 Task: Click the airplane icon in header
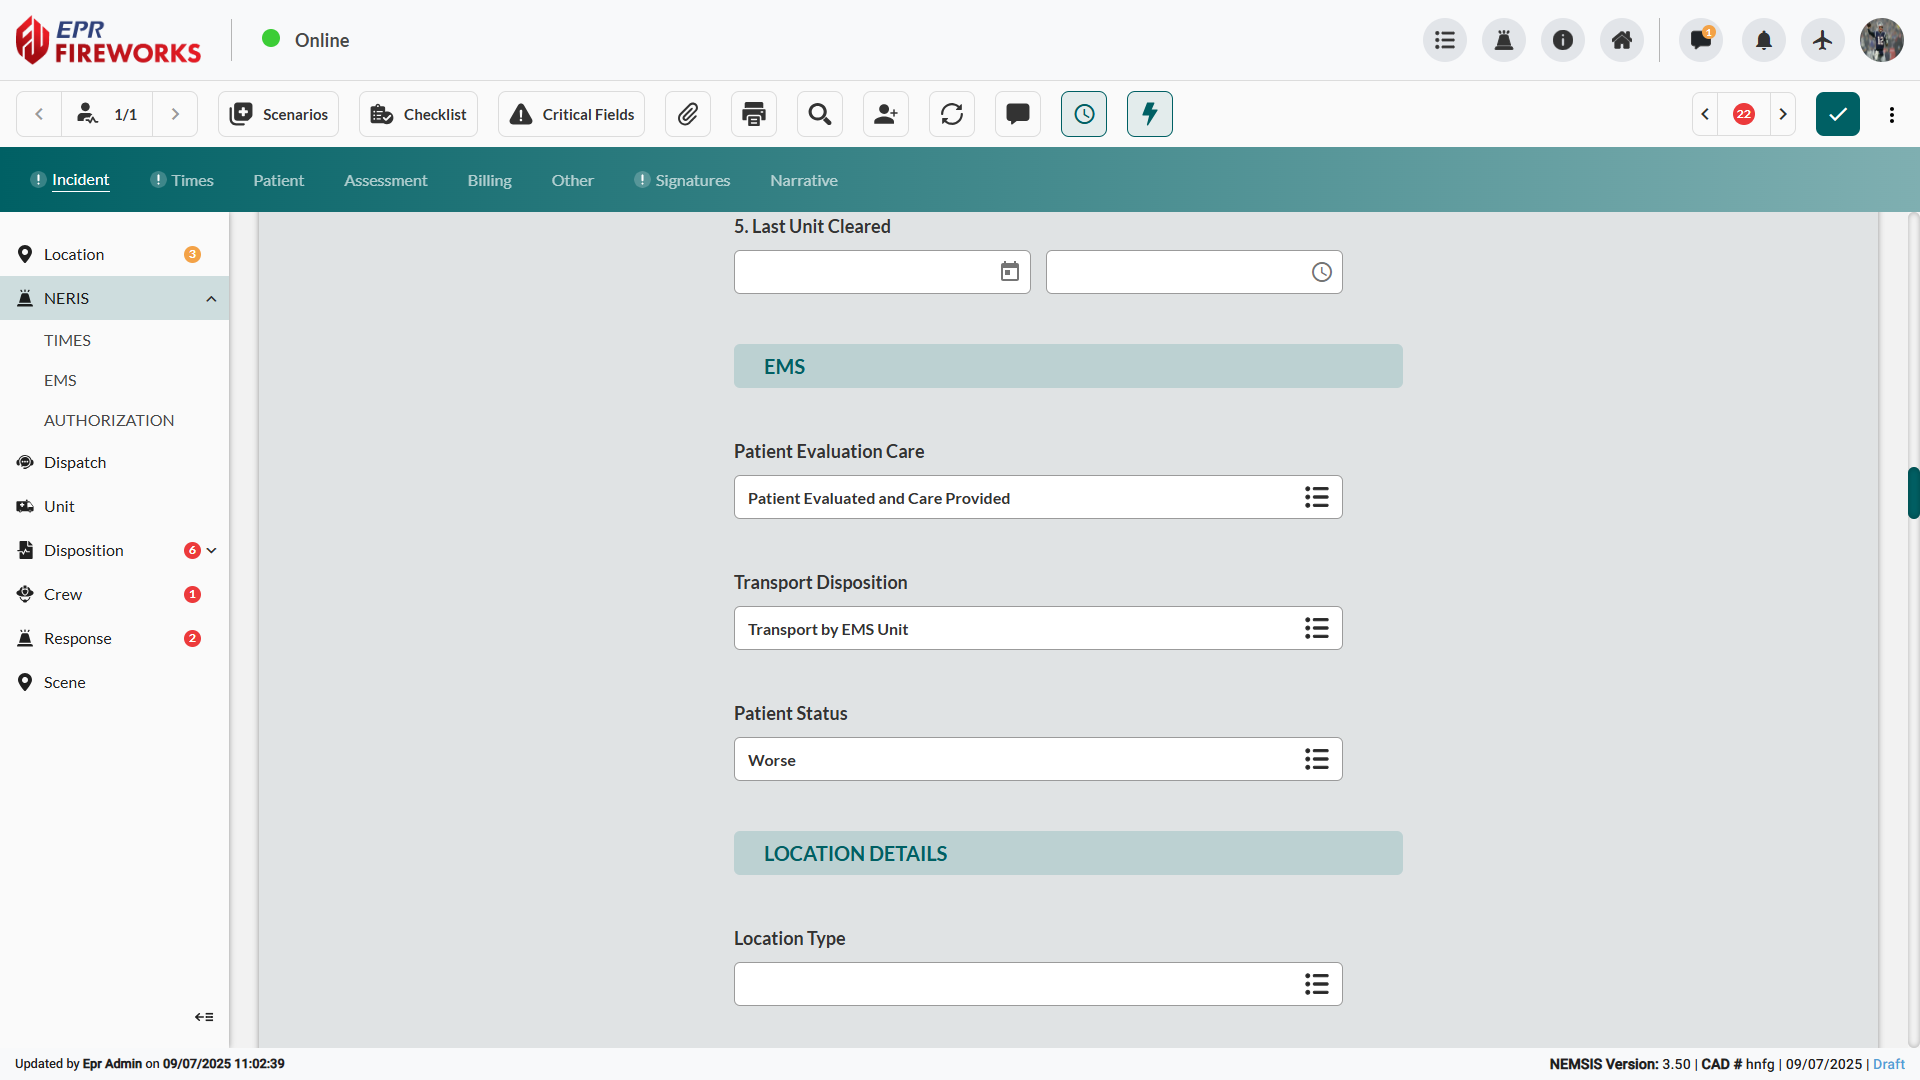point(1822,40)
